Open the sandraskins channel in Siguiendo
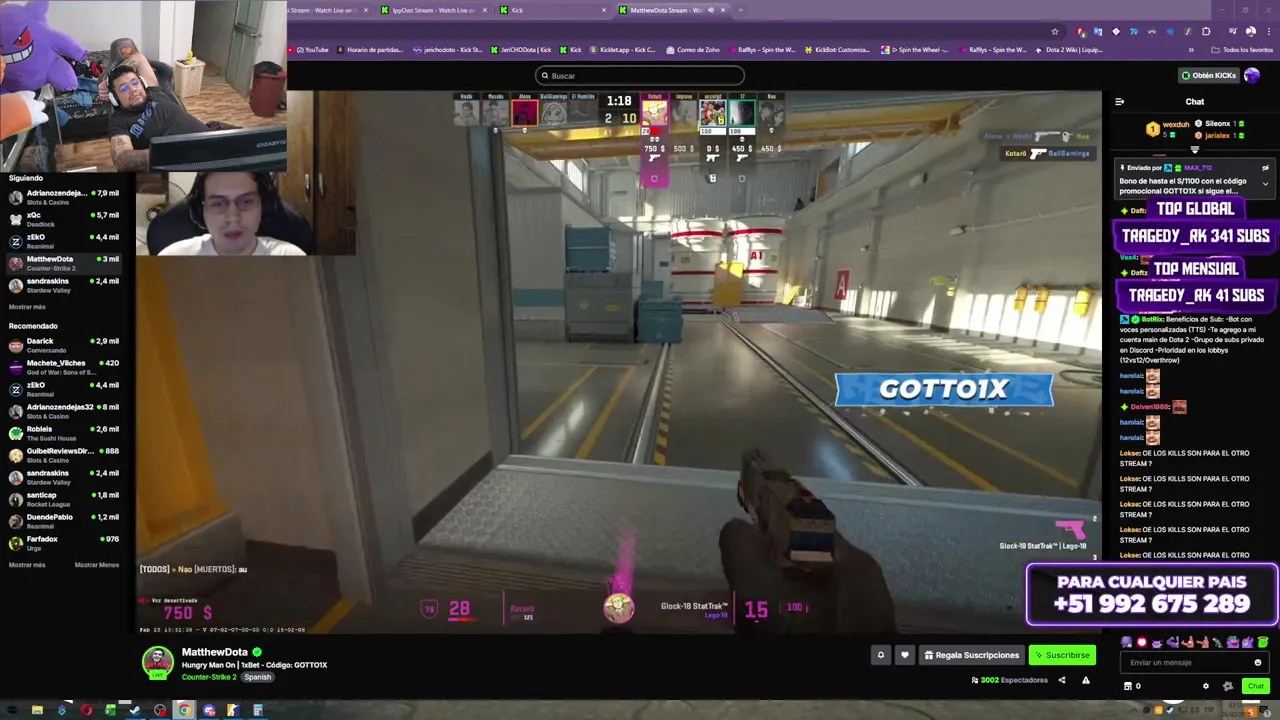1280x720 pixels. click(x=64, y=285)
